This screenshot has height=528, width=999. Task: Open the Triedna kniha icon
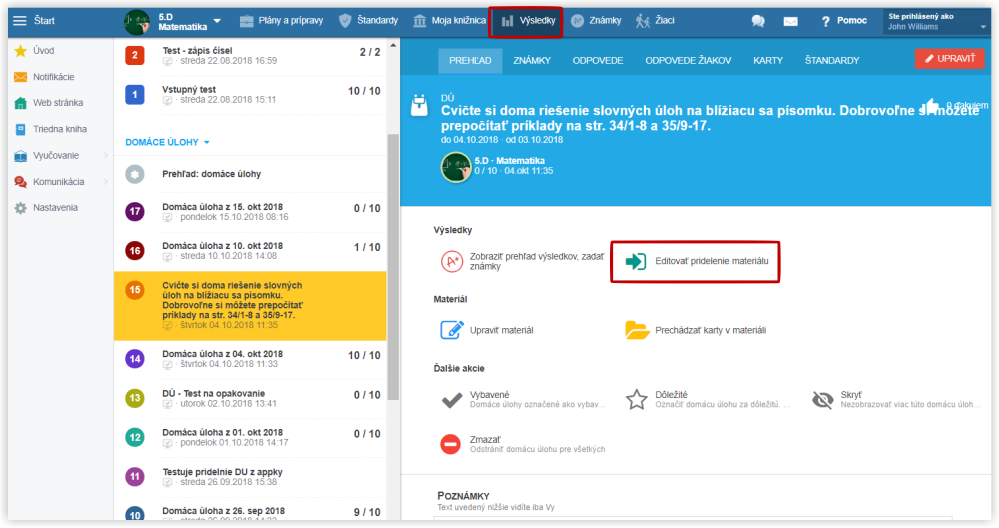point(20,129)
